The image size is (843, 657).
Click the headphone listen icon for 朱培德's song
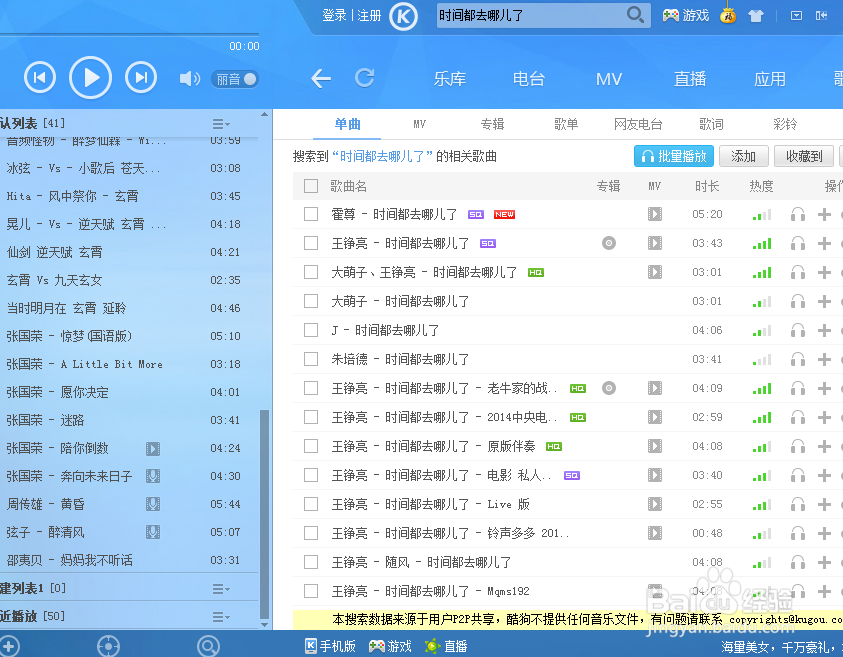(797, 359)
